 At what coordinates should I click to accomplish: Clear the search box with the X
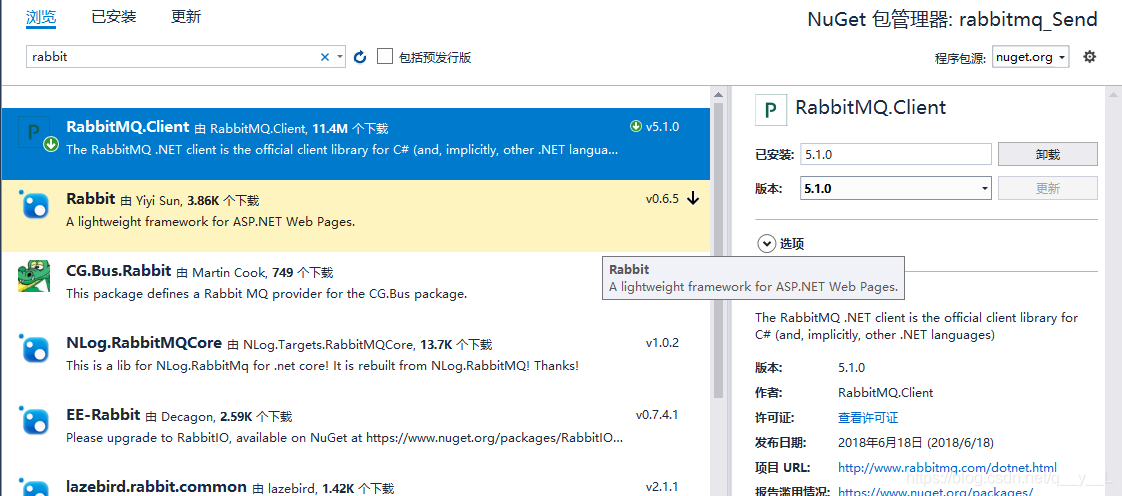tap(325, 57)
